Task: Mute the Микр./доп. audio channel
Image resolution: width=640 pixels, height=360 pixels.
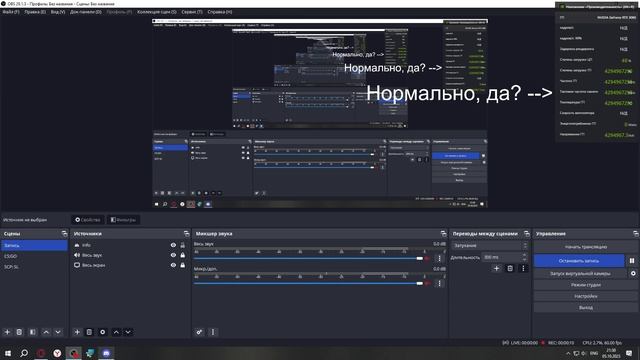Action: point(427,283)
